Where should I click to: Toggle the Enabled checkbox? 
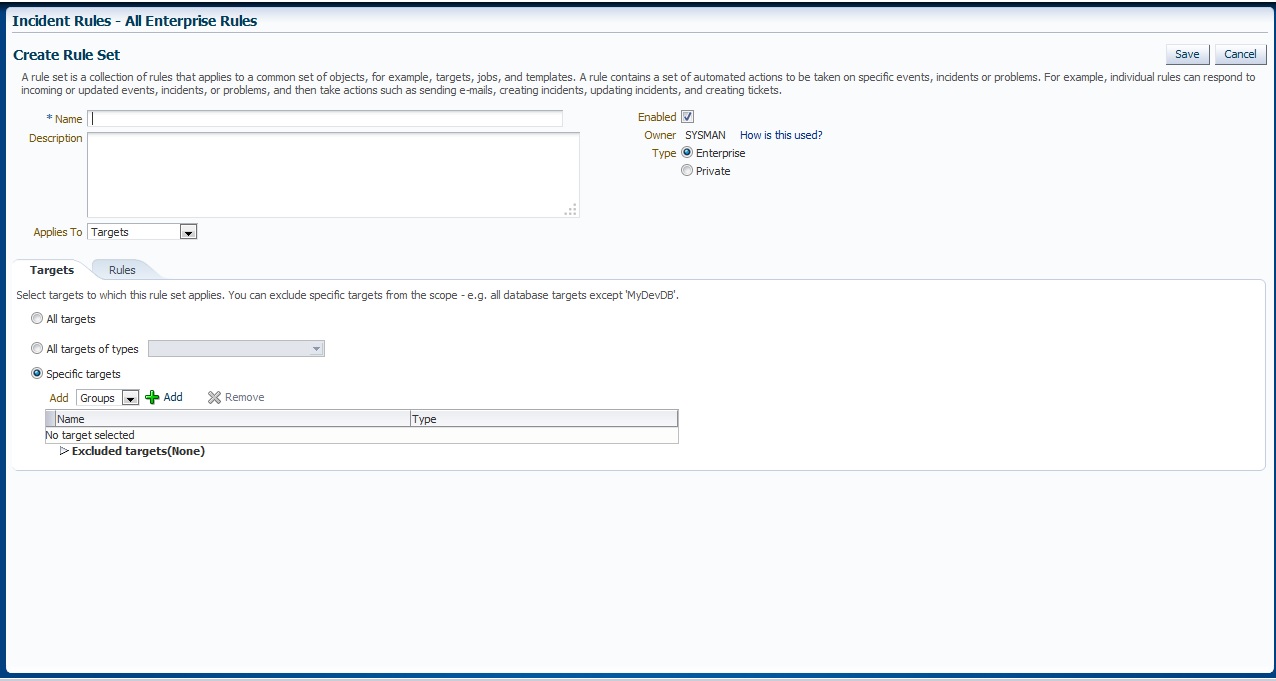tap(687, 117)
